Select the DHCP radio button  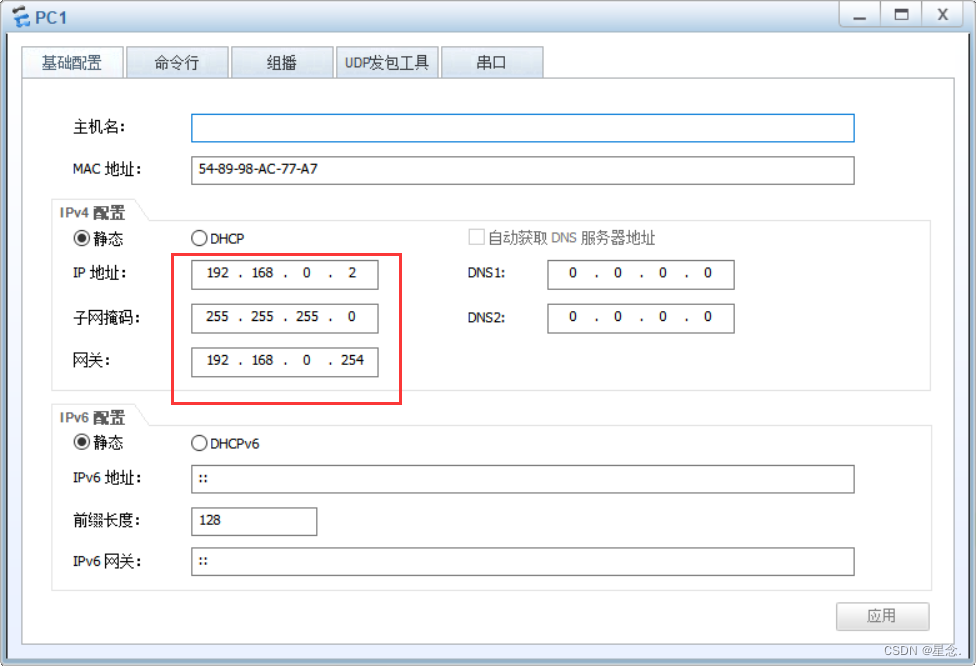199,238
